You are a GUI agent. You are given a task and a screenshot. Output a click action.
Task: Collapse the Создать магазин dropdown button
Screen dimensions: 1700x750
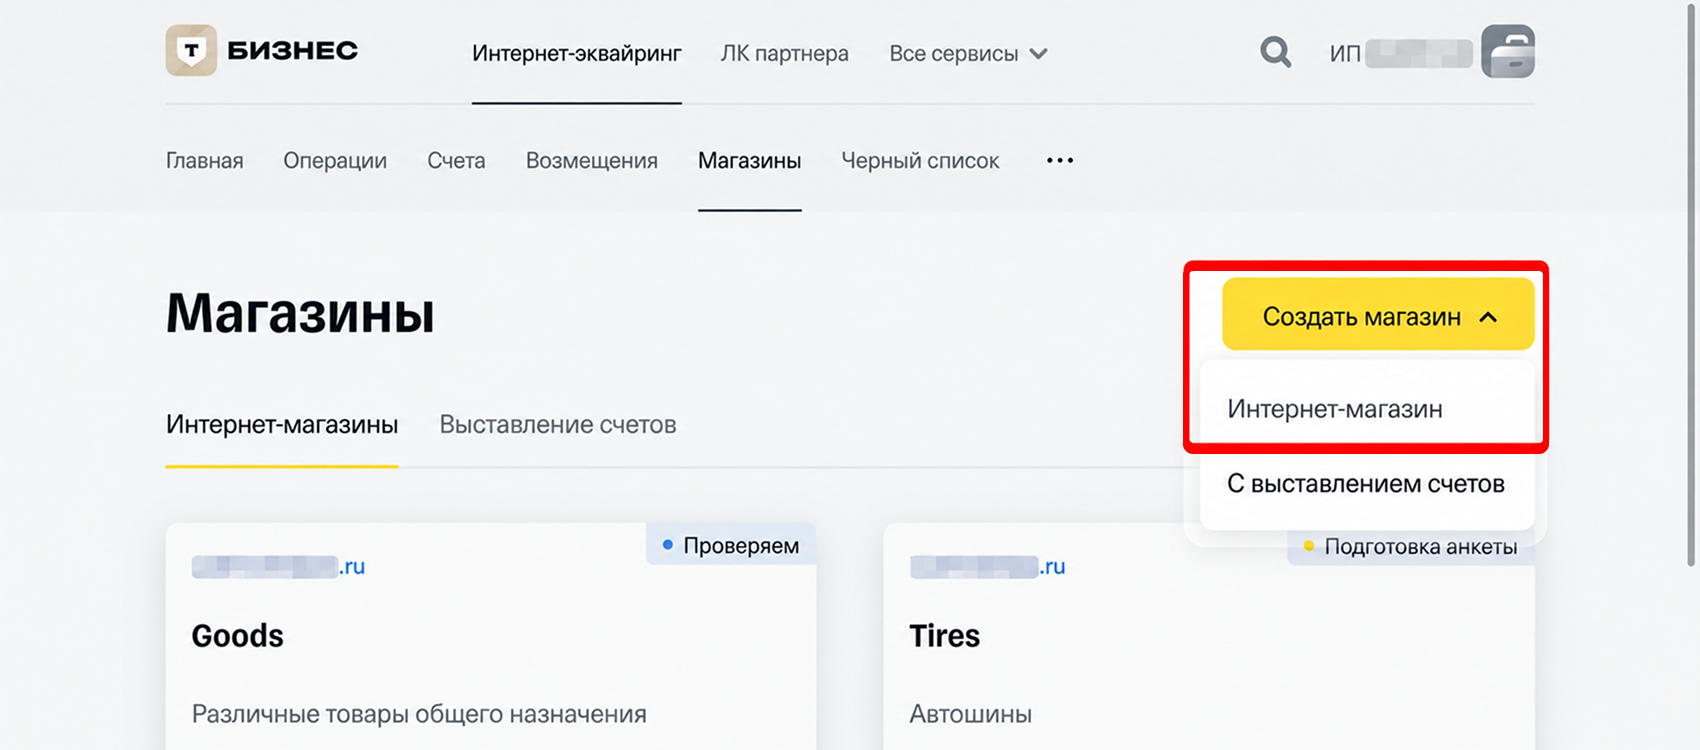(x=1378, y=316)
